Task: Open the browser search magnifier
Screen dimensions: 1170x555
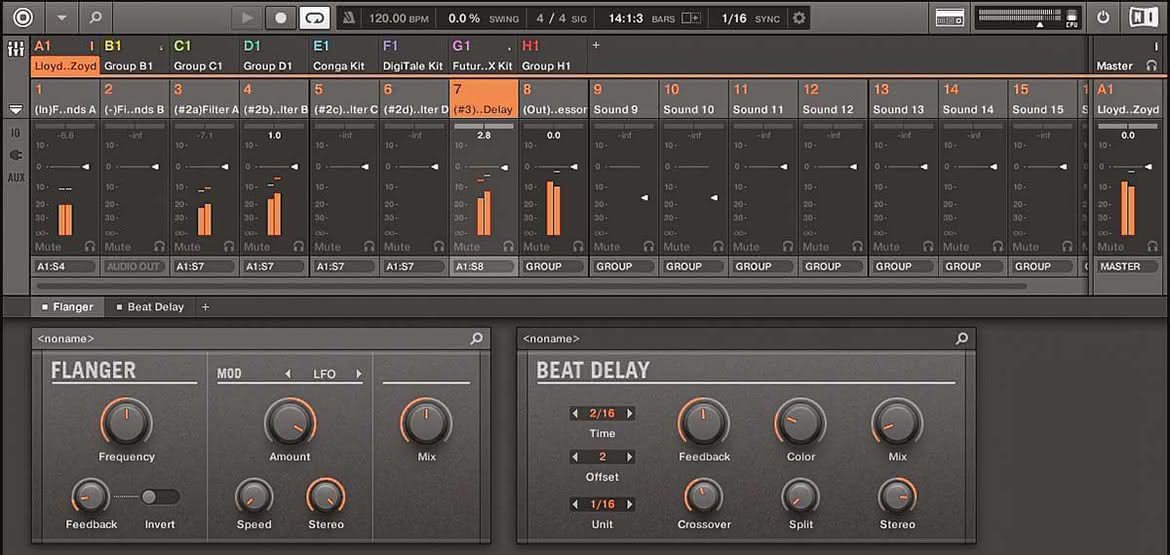Action: pos(96,17)
